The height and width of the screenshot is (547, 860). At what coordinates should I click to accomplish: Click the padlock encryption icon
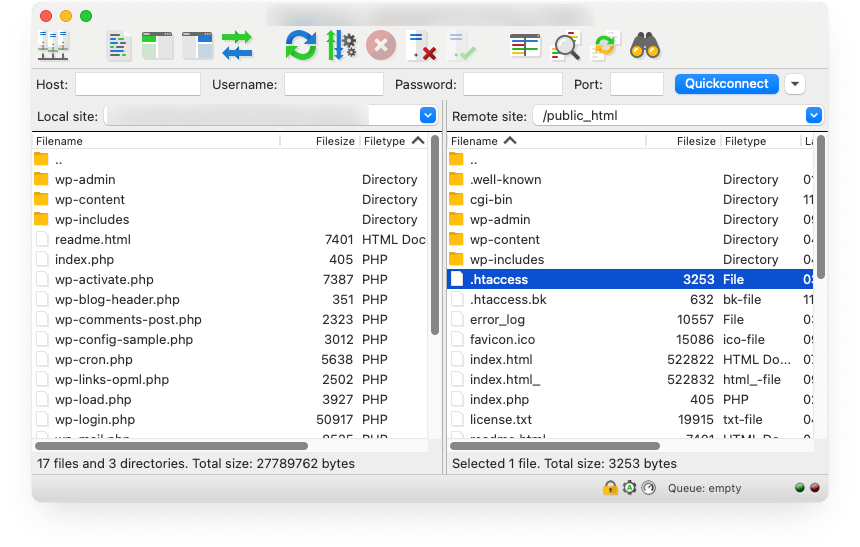point(610,488)
